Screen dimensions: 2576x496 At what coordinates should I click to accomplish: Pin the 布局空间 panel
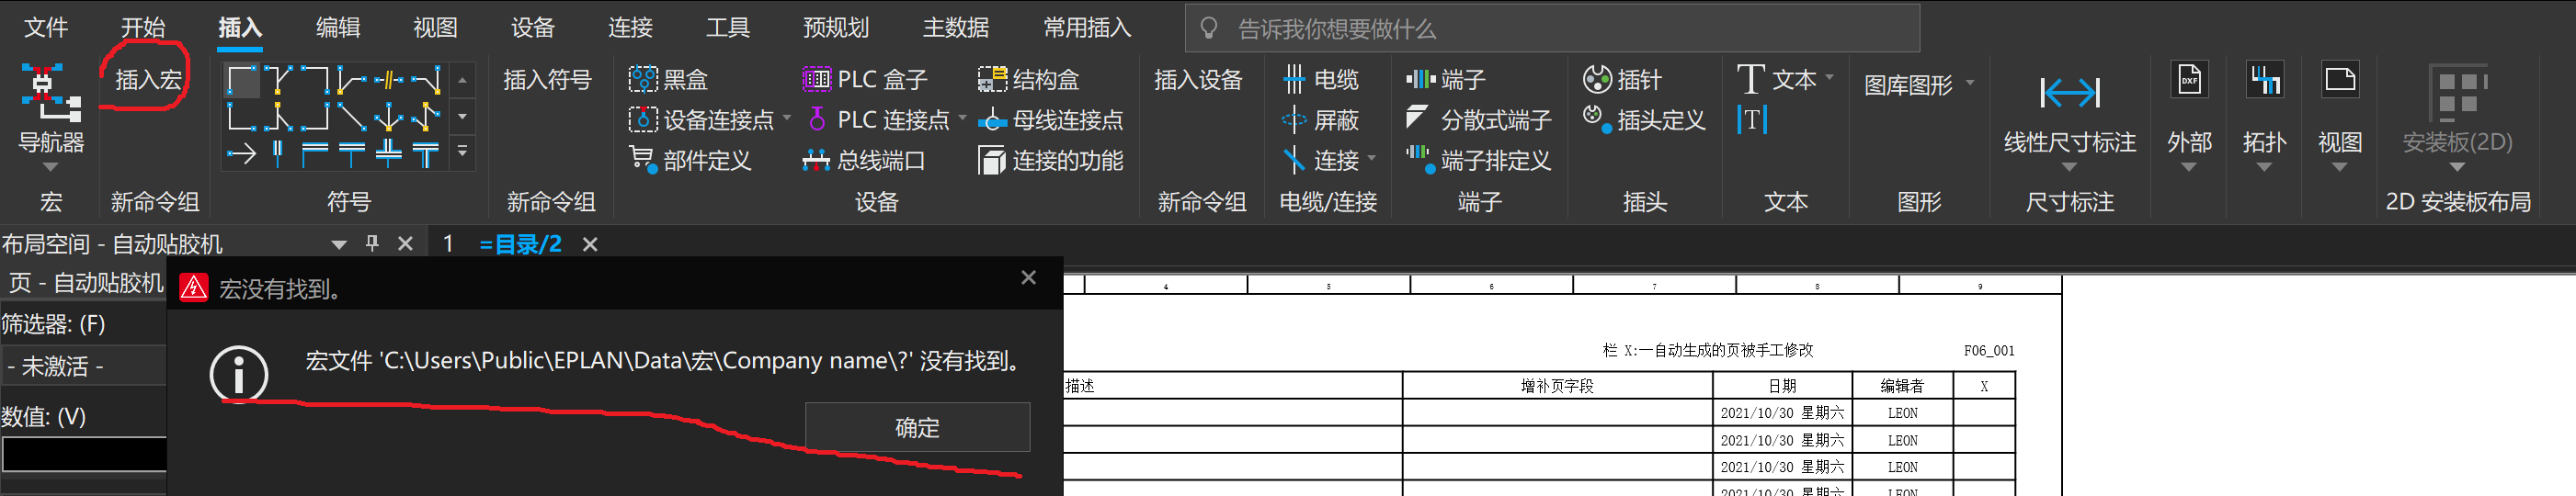coord(372,243)
